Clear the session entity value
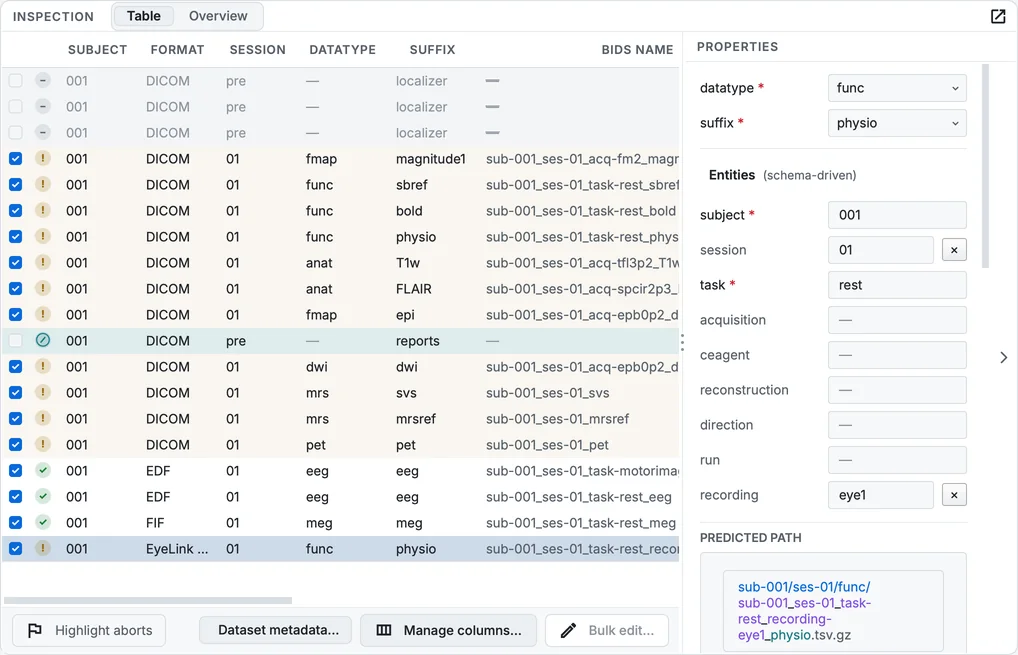This screenshot has width=1018, height=655. pos(954,250)
